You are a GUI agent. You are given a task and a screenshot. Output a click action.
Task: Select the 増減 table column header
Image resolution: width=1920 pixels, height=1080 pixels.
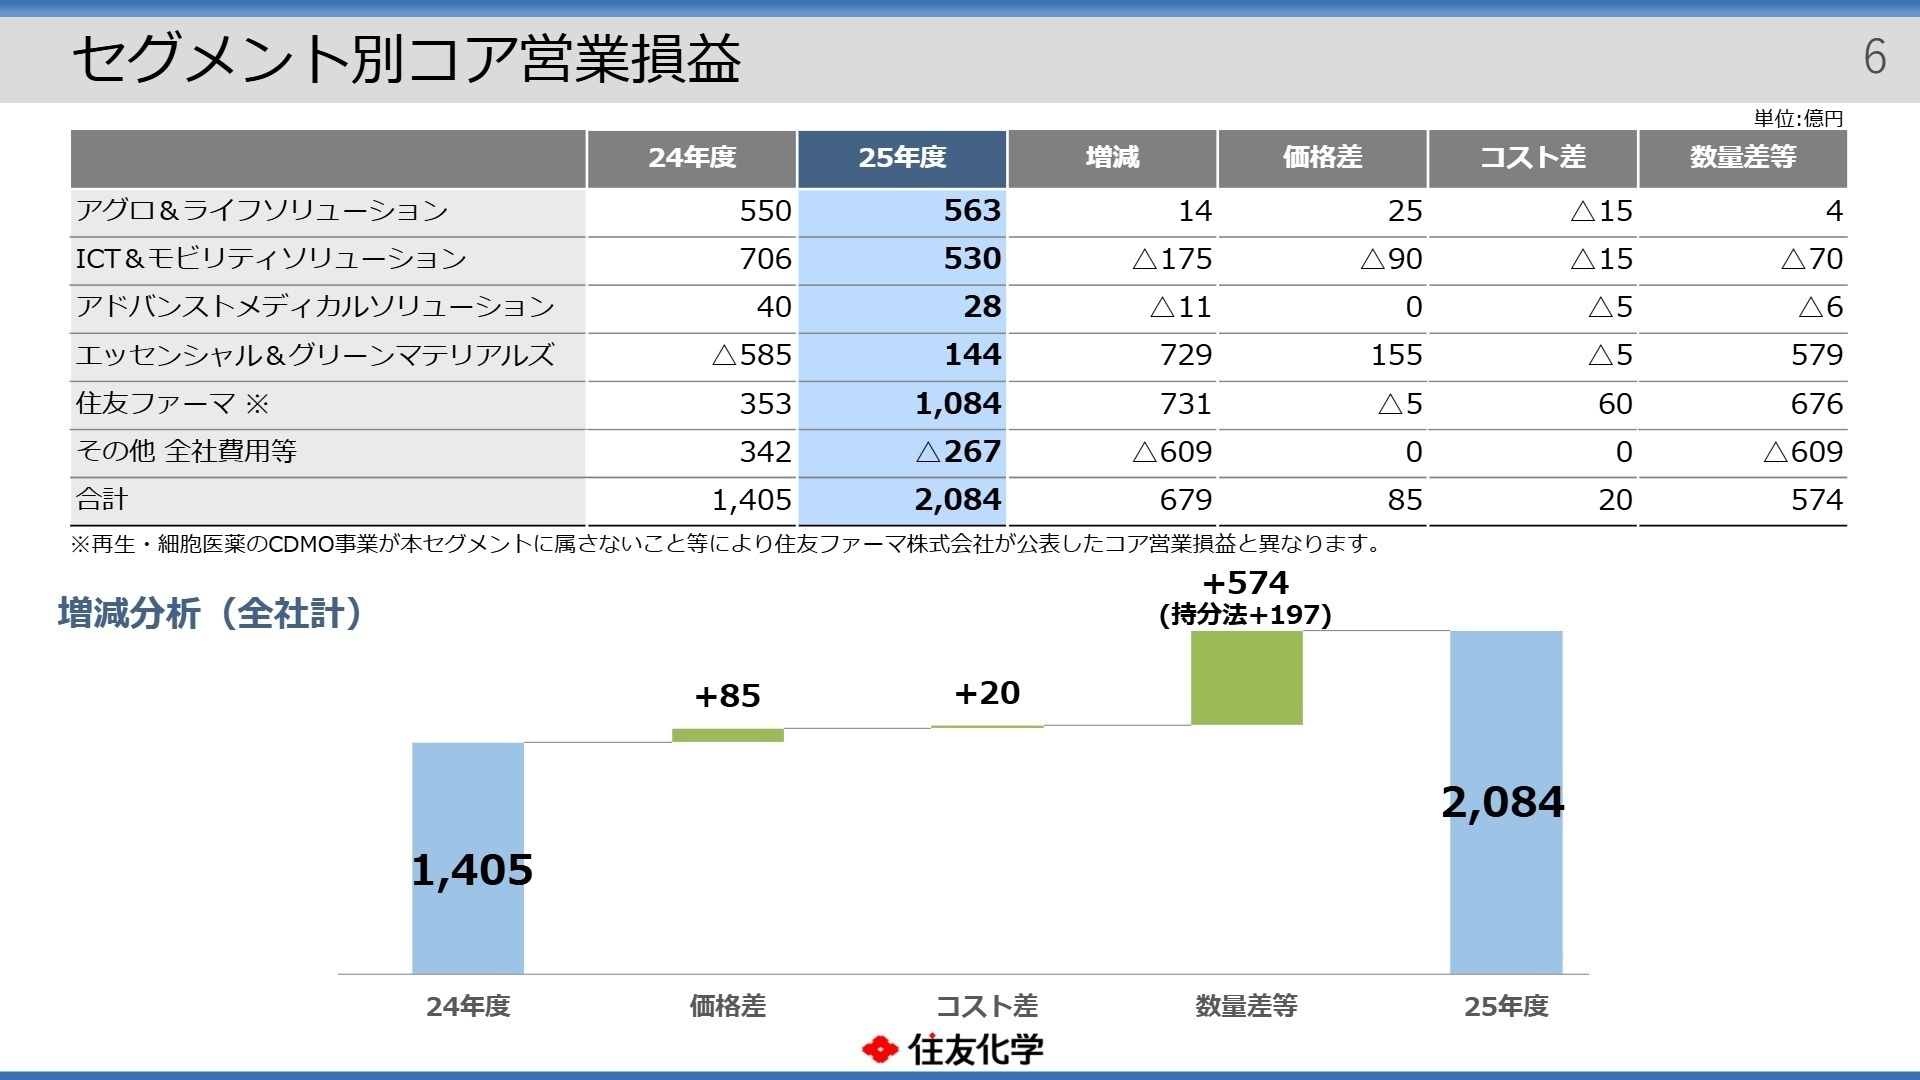click(1112, 158)
